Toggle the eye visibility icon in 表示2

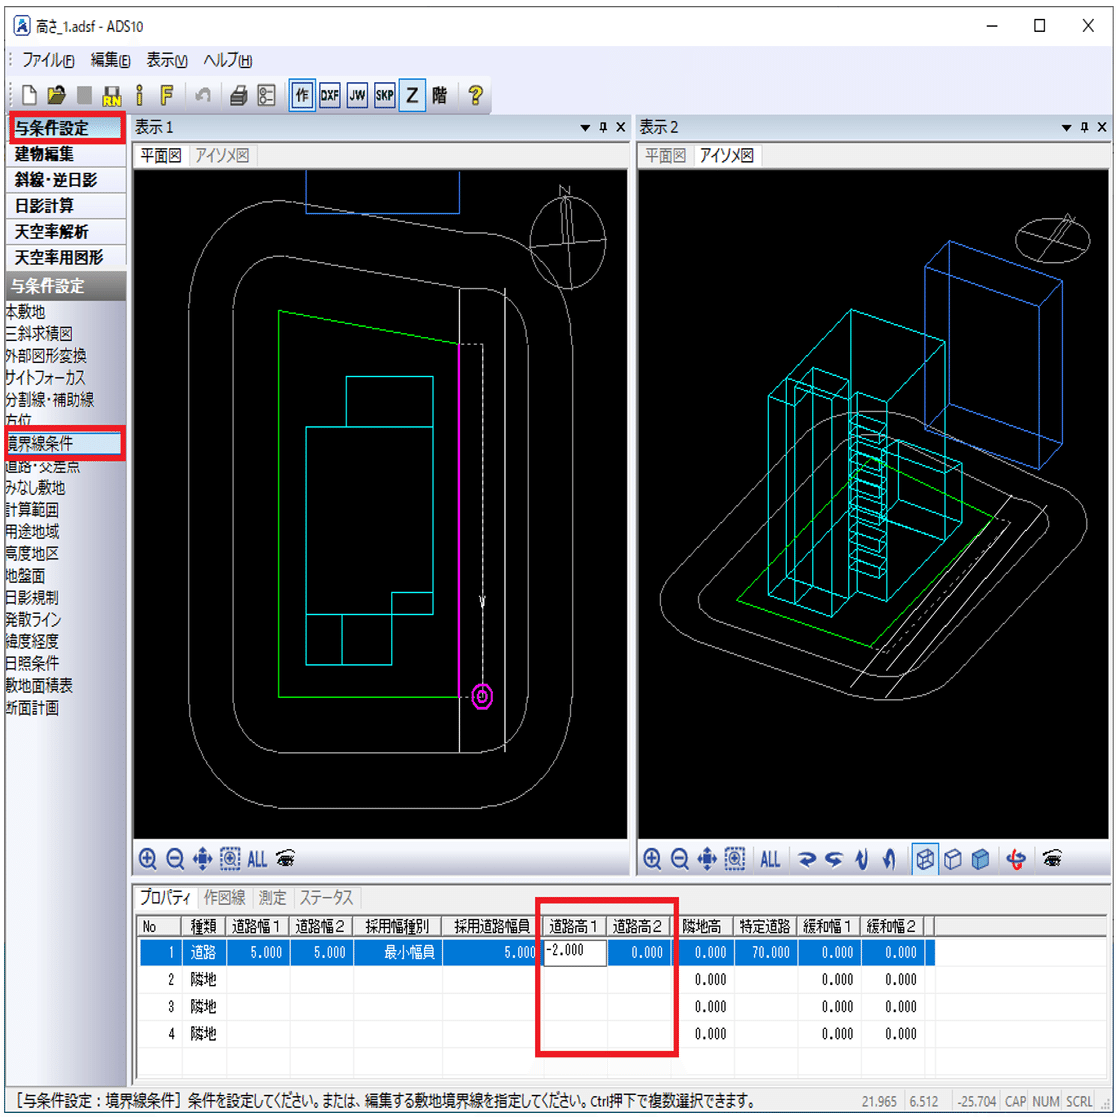pos(1052,858)
